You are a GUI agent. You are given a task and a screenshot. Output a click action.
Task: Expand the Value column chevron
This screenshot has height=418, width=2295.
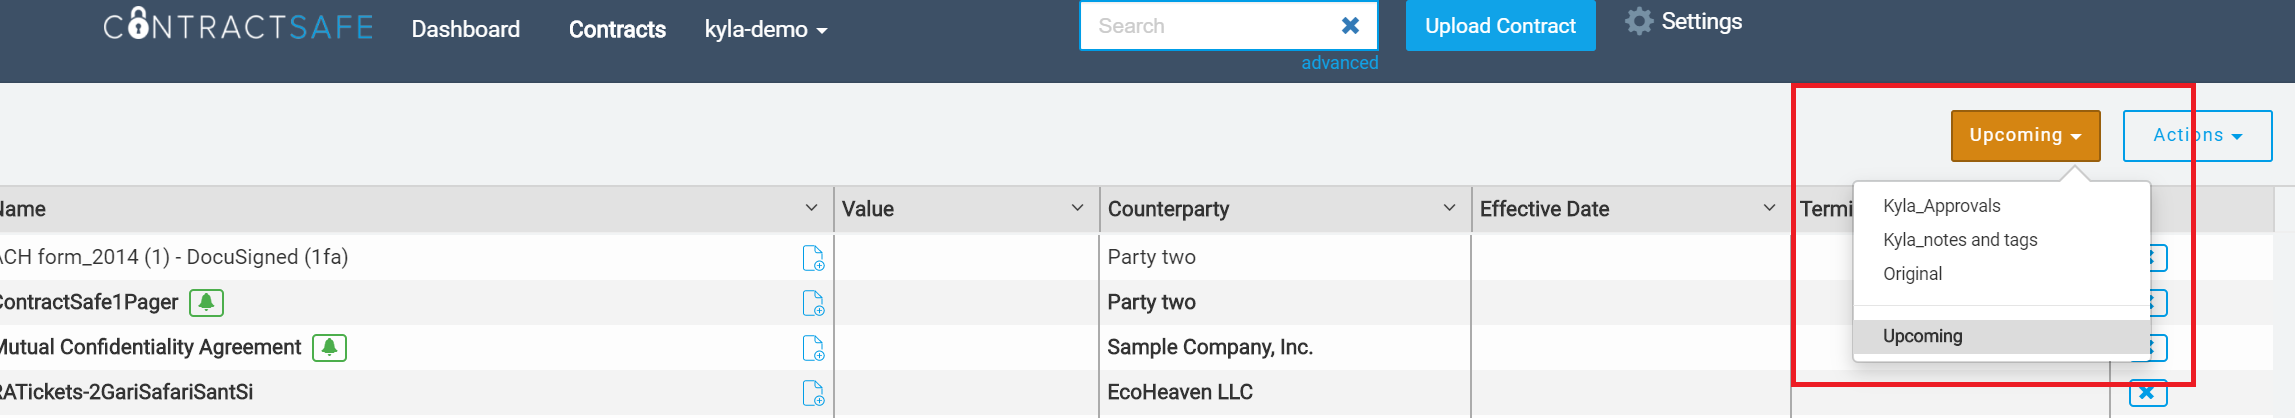coord(1077,208)
